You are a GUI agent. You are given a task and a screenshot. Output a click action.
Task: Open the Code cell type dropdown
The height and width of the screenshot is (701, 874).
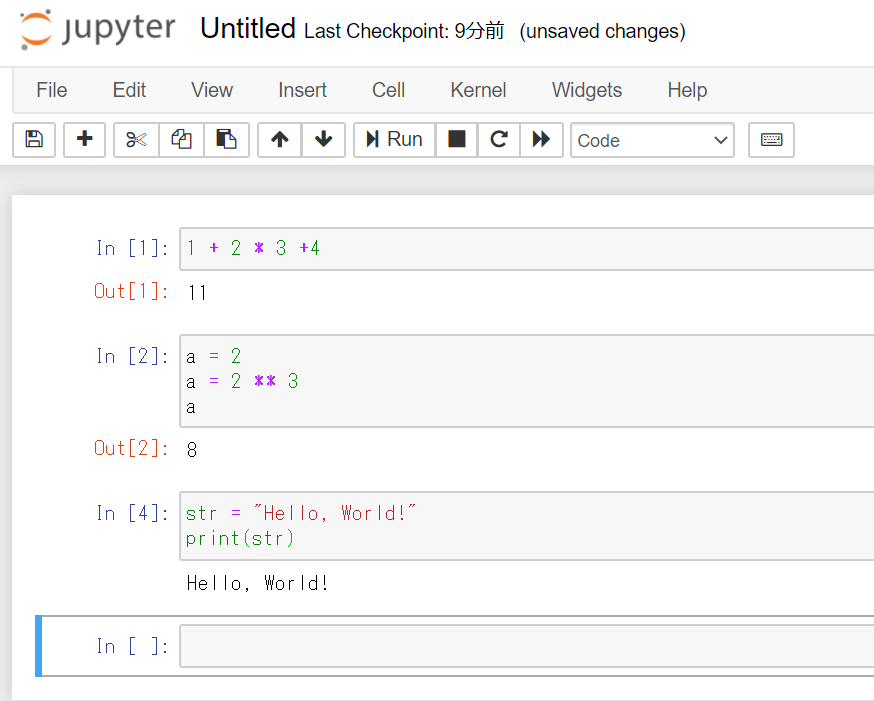point(652,140)
